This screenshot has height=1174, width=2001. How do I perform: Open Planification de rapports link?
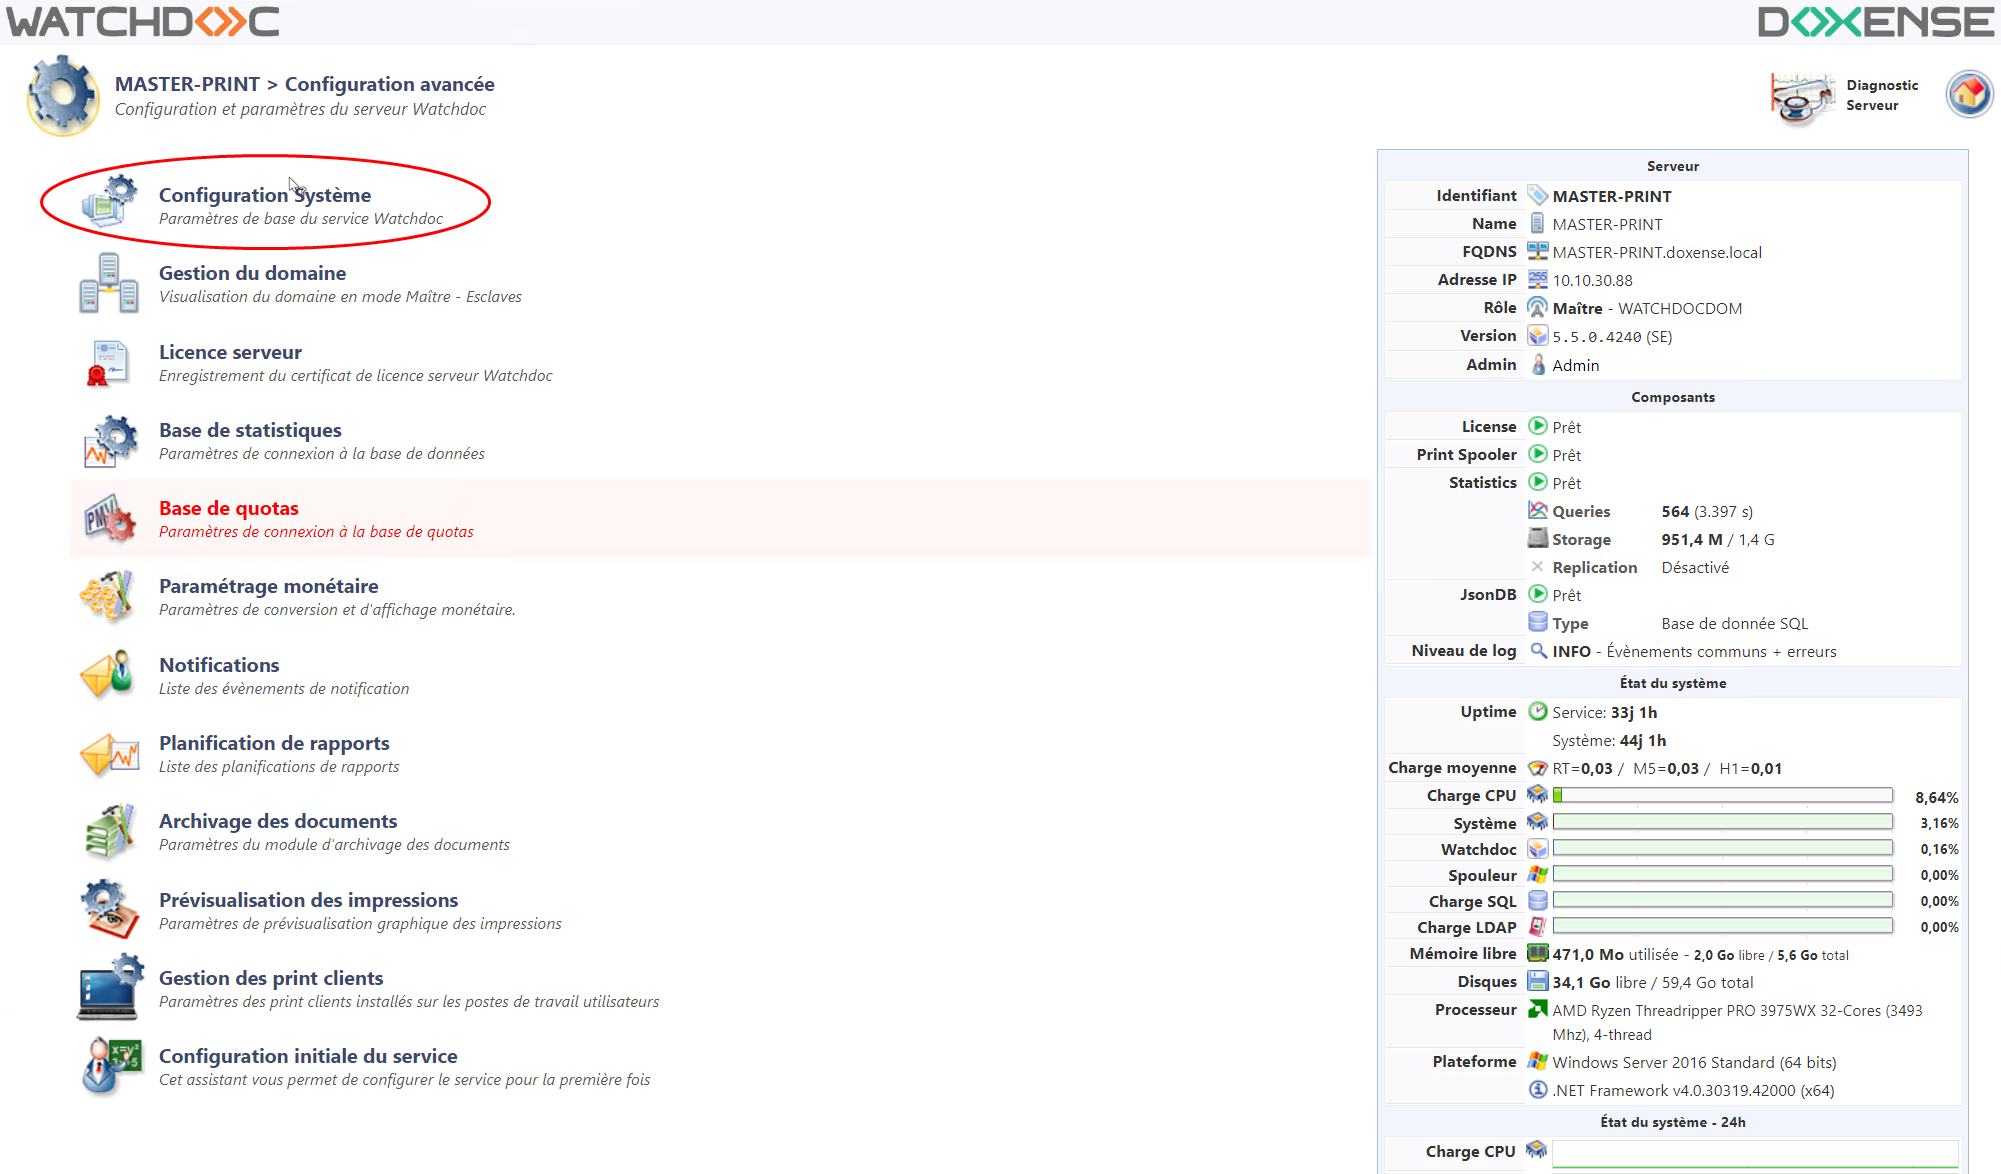point(274,743)
